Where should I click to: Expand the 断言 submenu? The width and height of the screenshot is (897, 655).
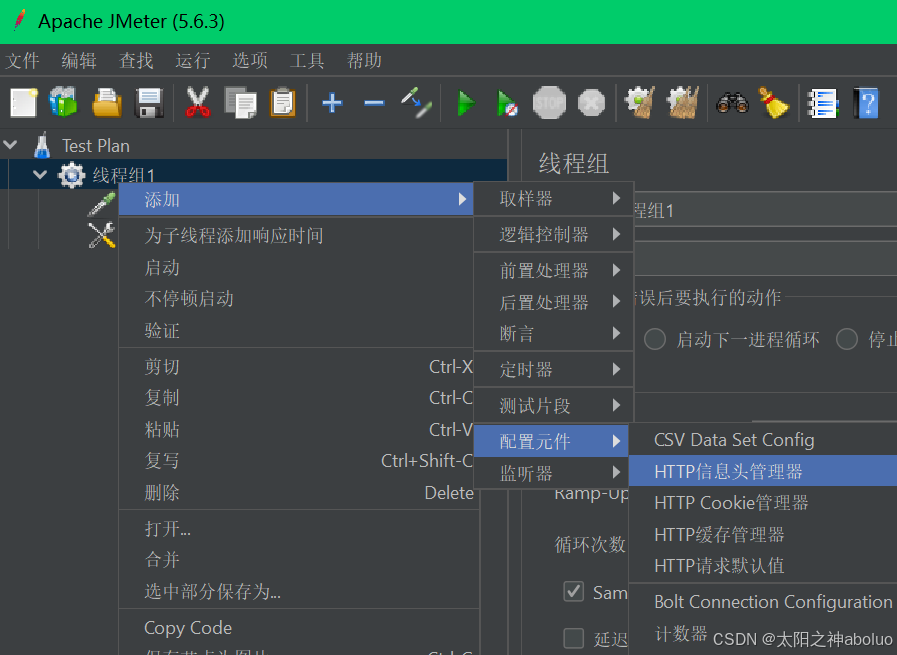click(x=553, y=333)
